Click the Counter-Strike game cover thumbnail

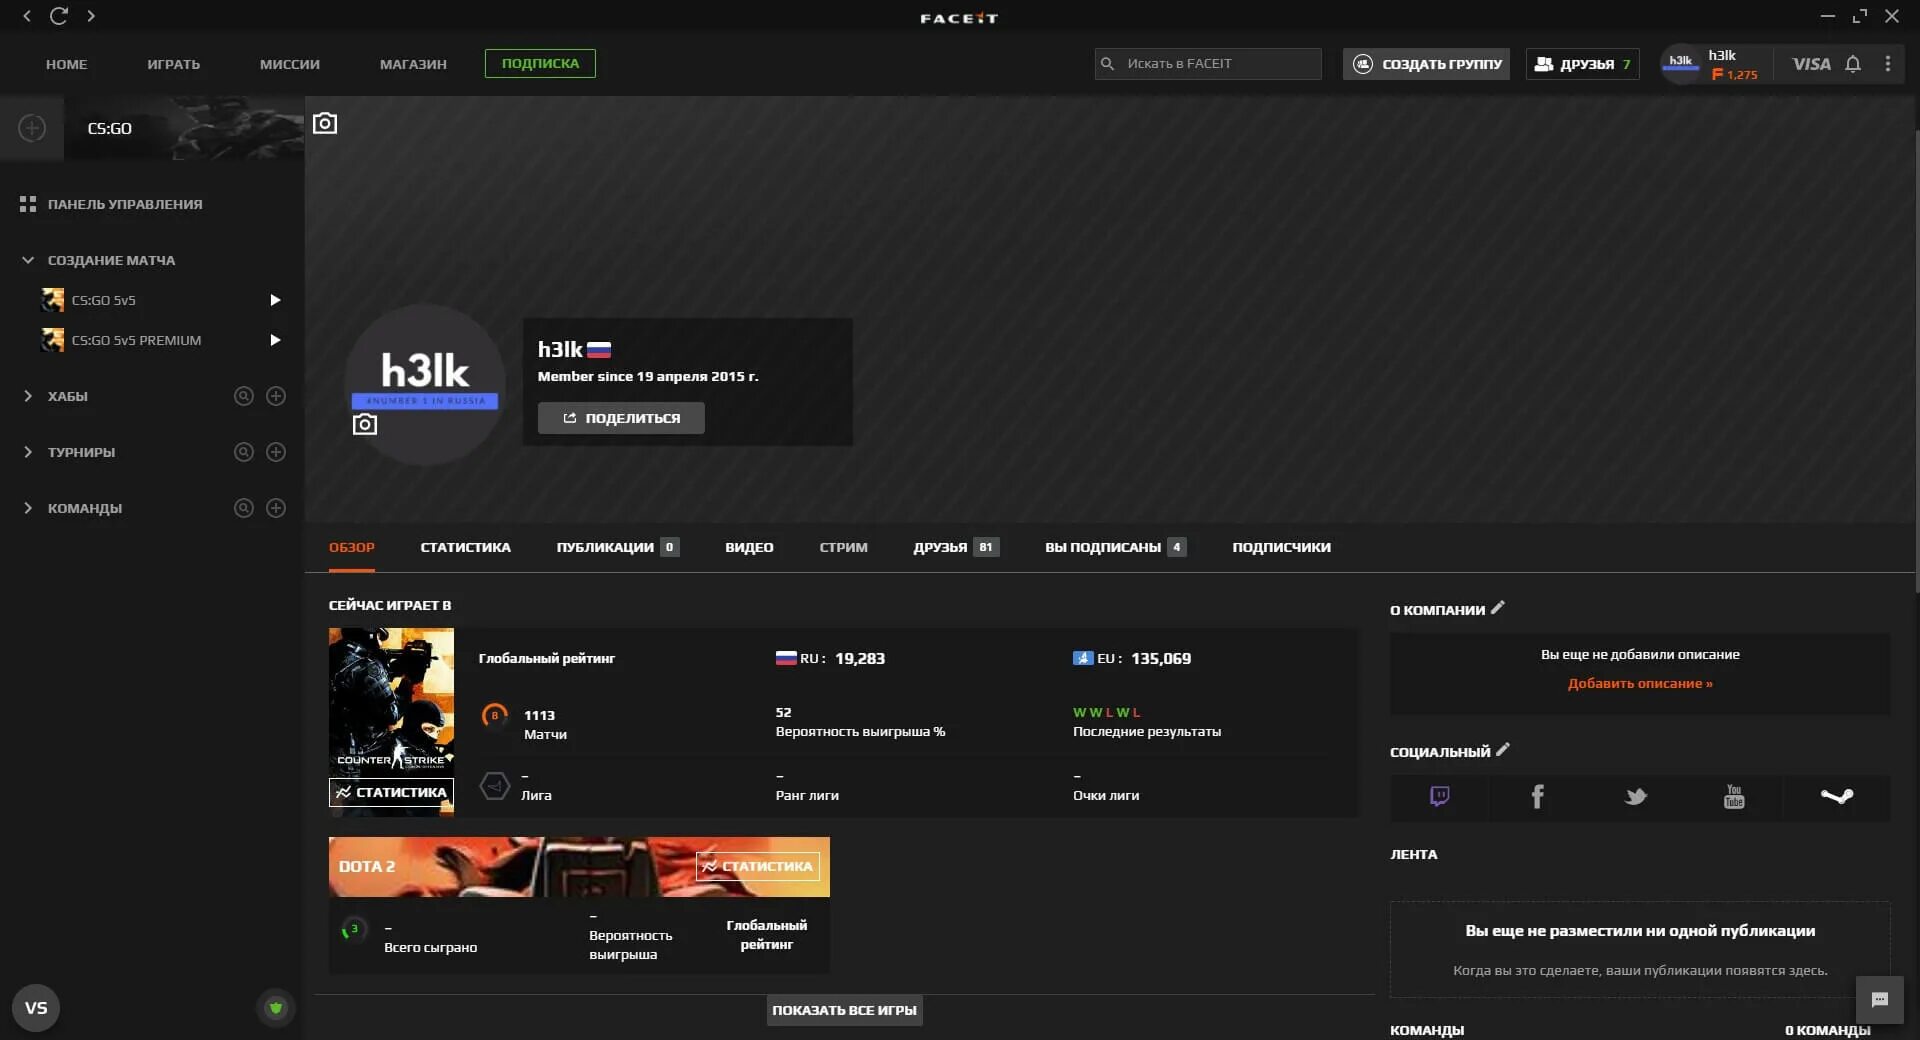pos(391,702)
